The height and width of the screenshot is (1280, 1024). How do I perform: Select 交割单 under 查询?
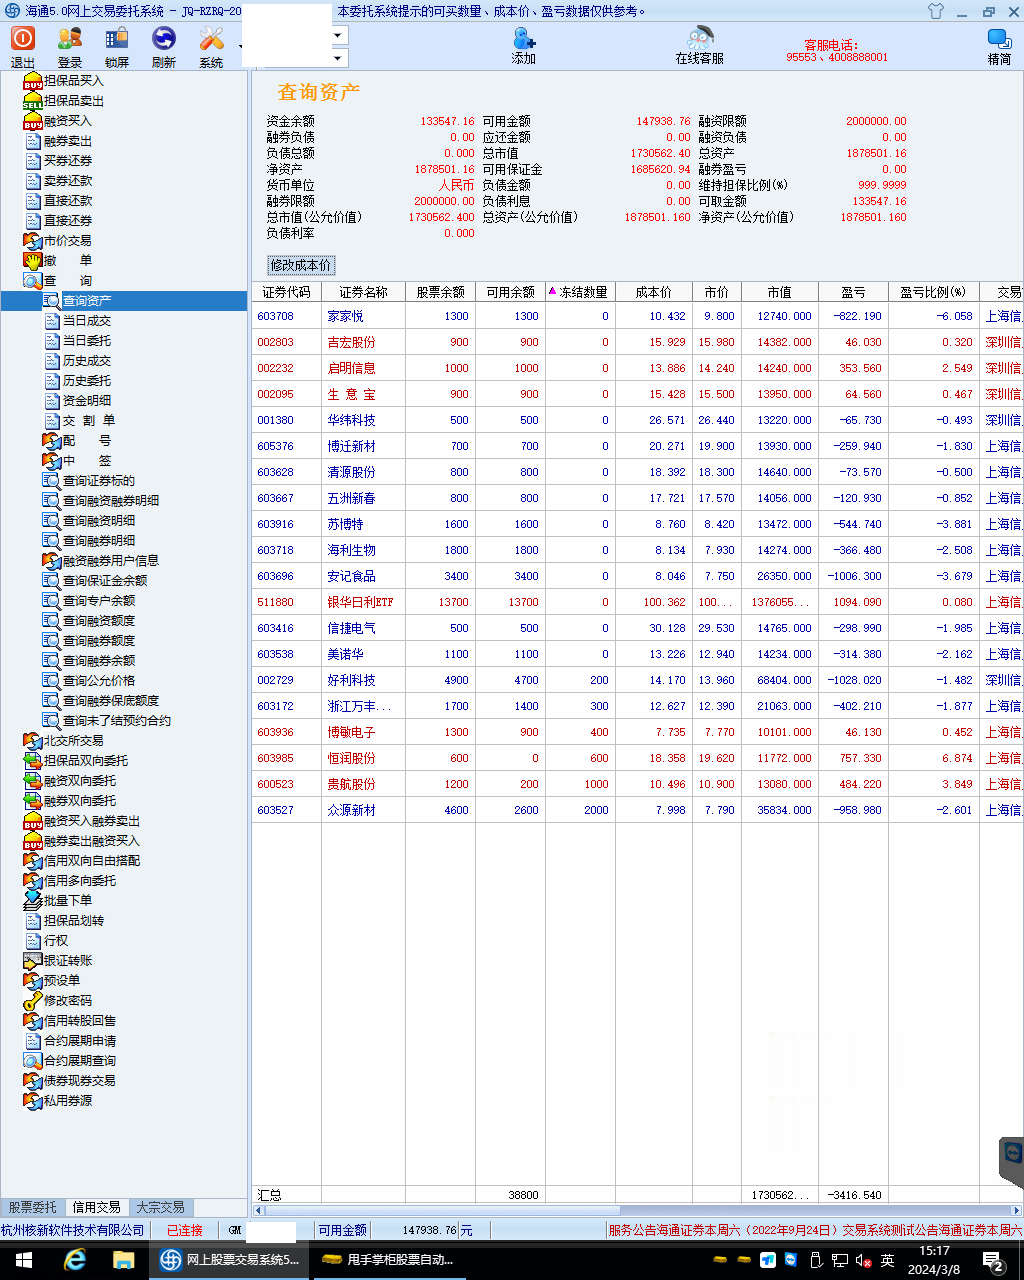pyautogui.click(x=88, y=420)
